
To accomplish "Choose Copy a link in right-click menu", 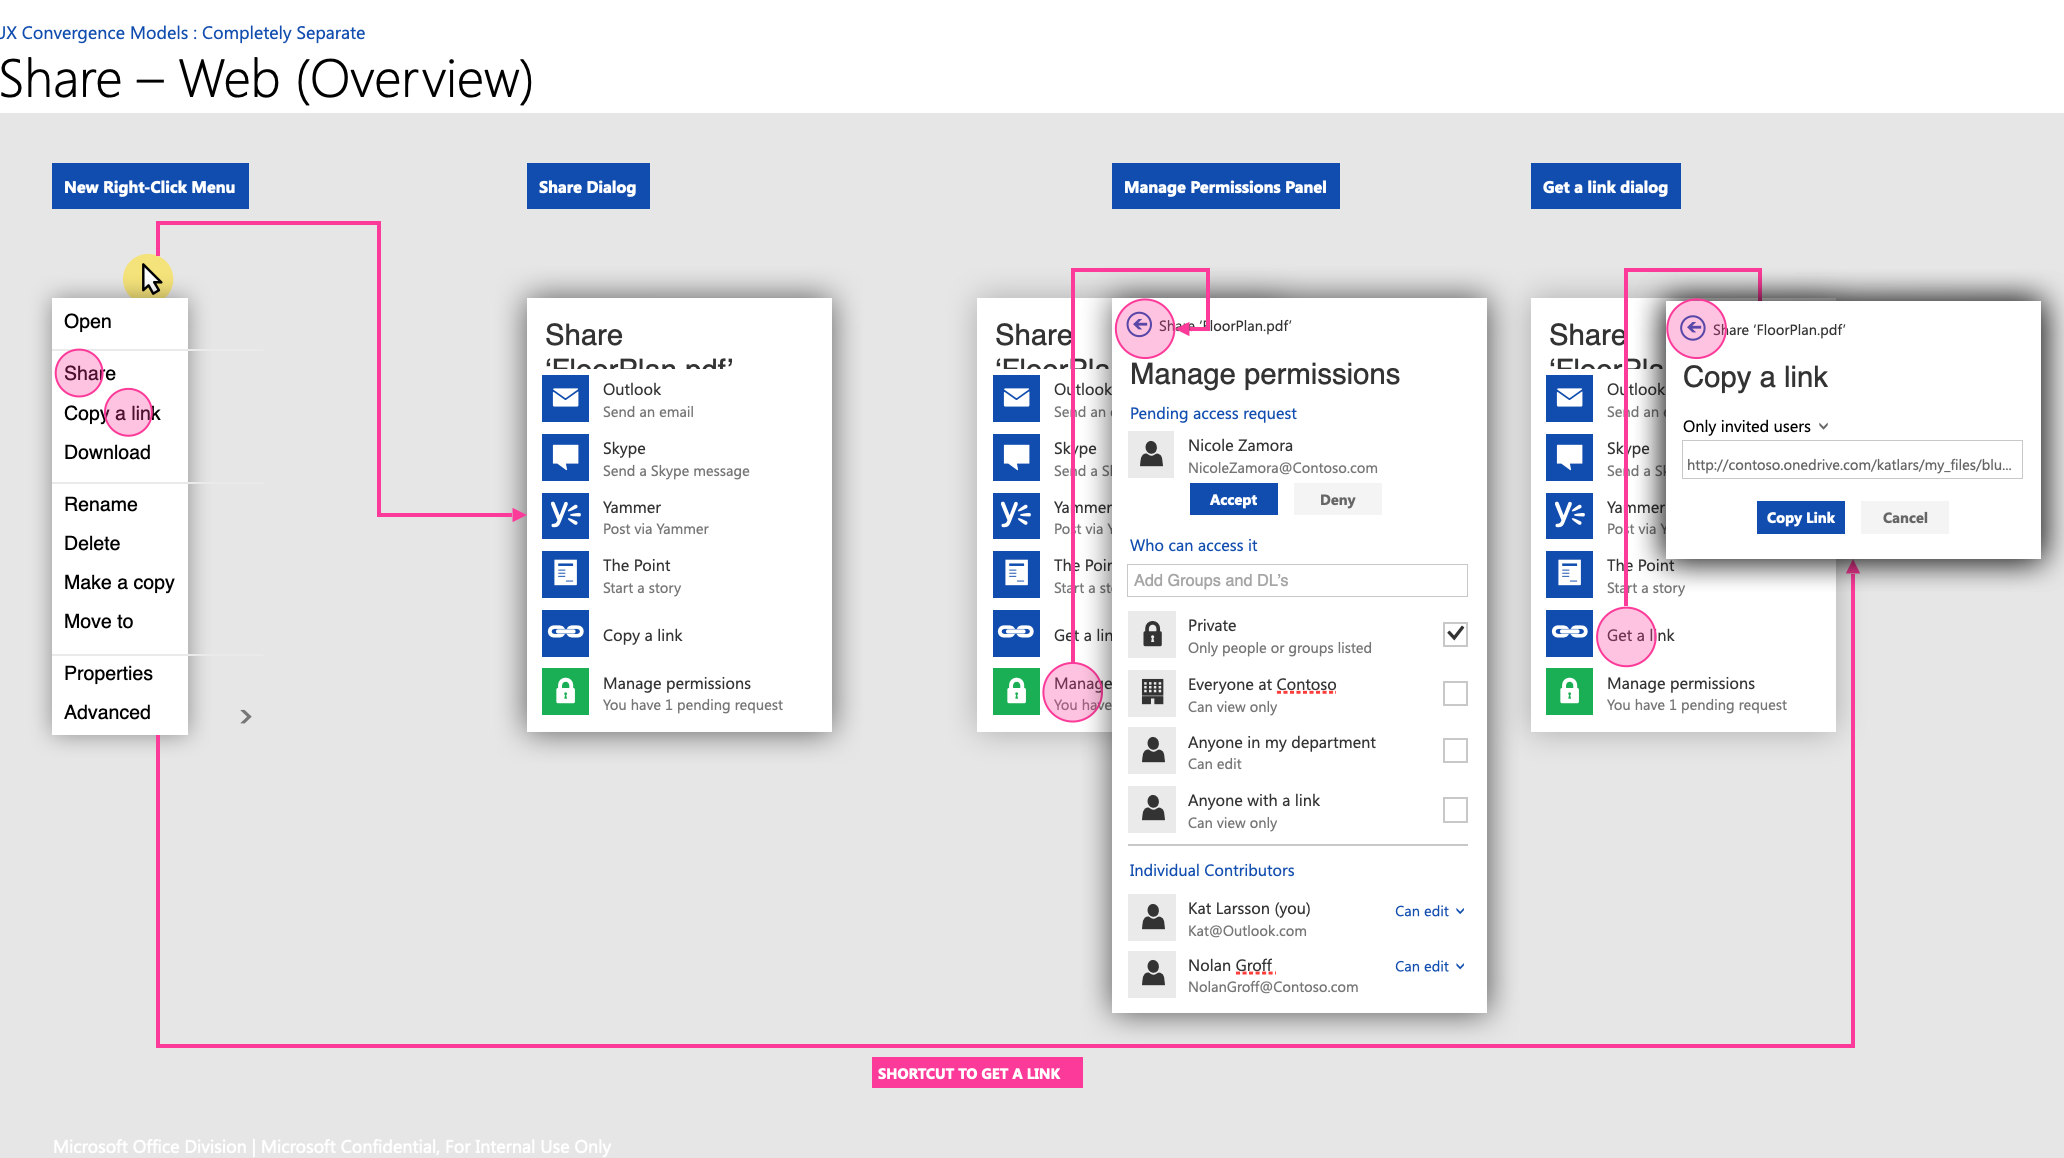I will click(x=112, y=413).
